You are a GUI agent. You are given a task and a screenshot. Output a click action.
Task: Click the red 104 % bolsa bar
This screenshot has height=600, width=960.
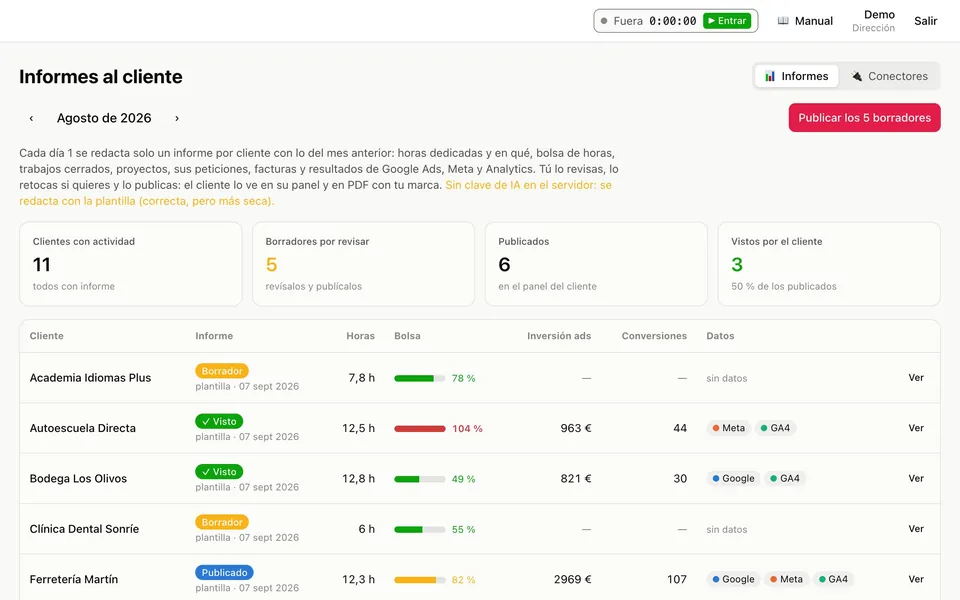point(419,429)
